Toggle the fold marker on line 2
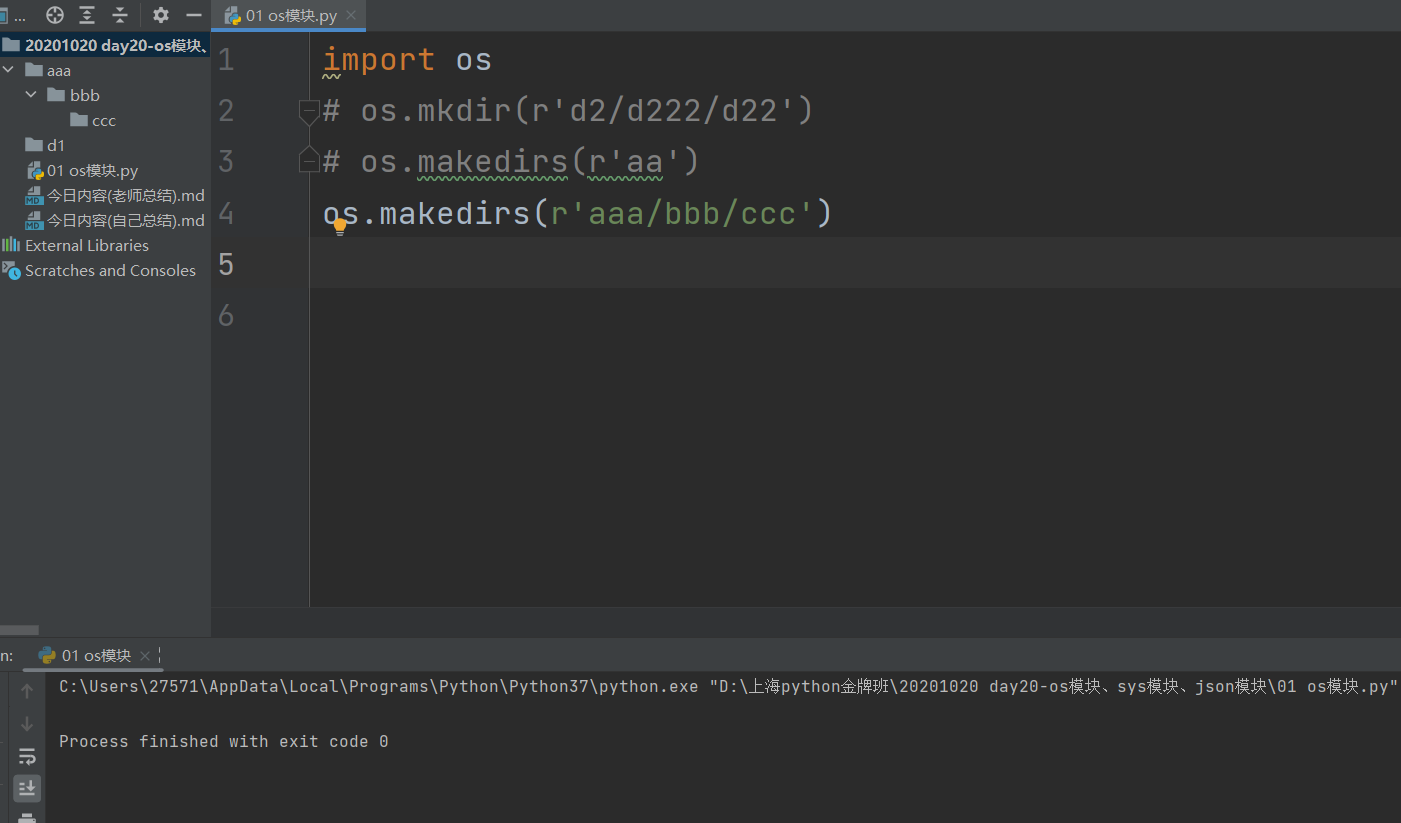Viewport: 1401px width, 823px height. pyautogui.click(x=309, y=110)
